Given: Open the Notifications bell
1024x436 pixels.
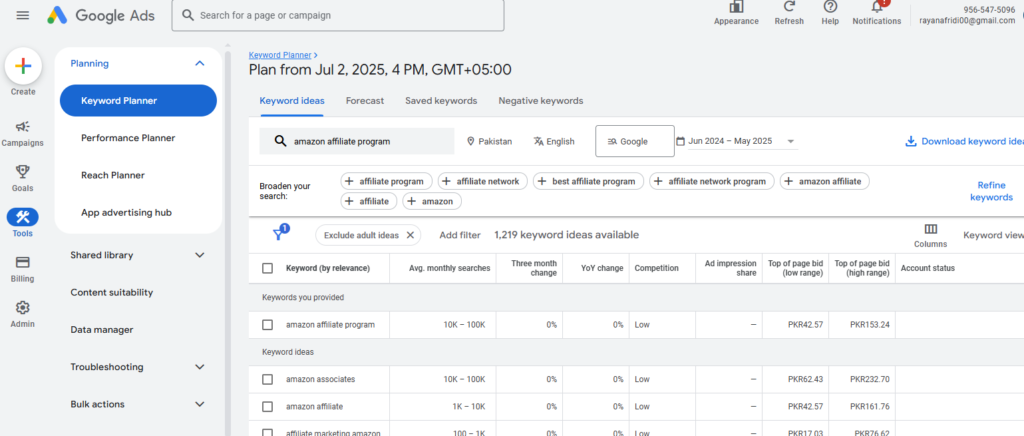Looking at the screenshot, I should [x=876, y=7].
